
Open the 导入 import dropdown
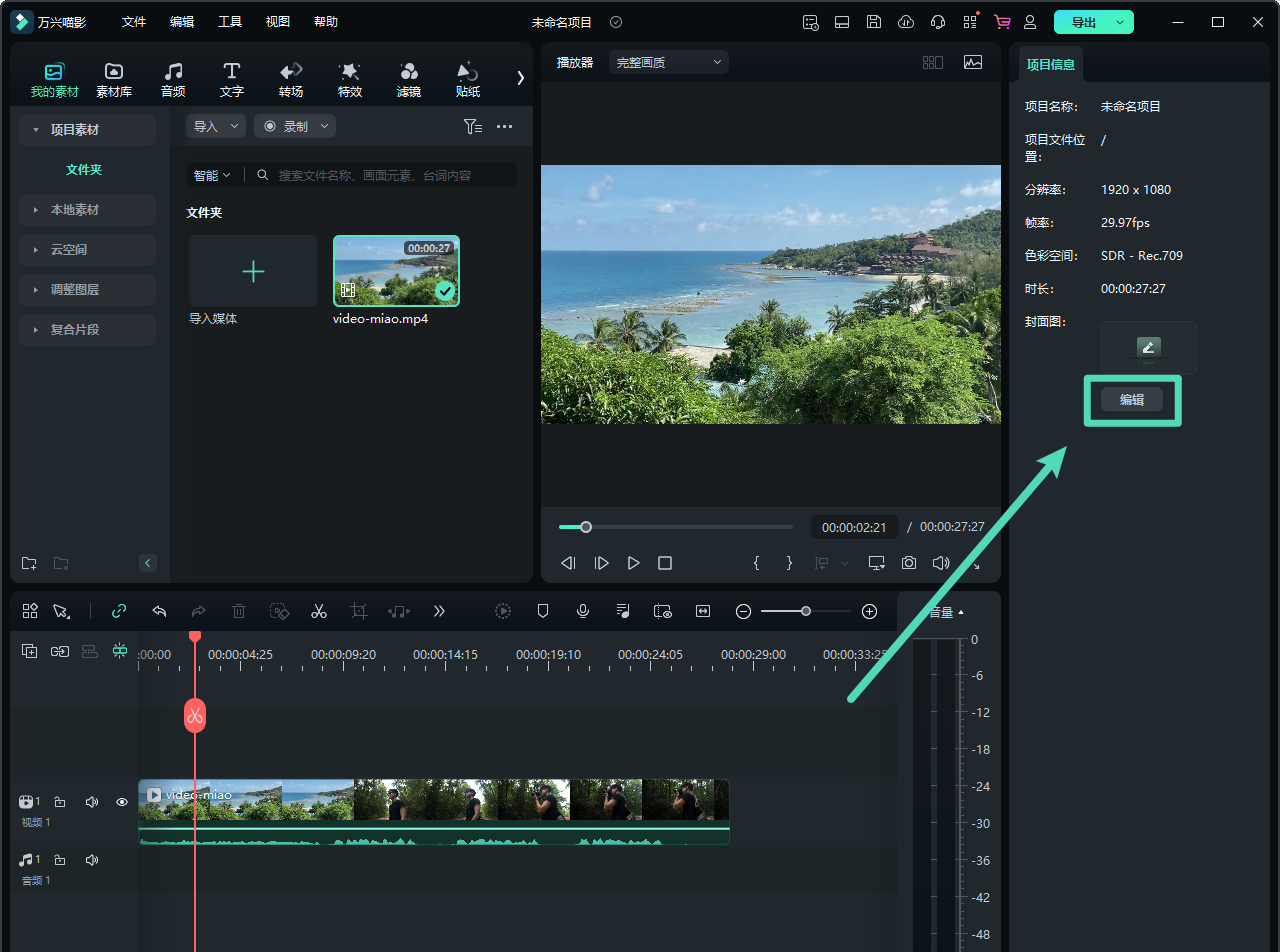tap(215, 126)
